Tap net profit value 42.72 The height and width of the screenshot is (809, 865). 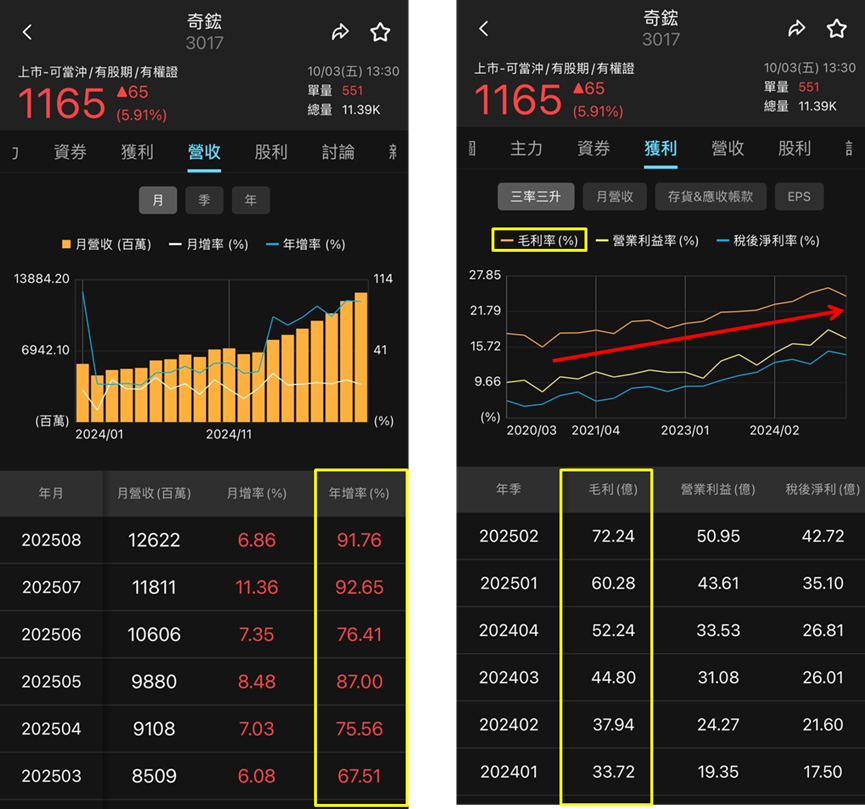point(823,536)
